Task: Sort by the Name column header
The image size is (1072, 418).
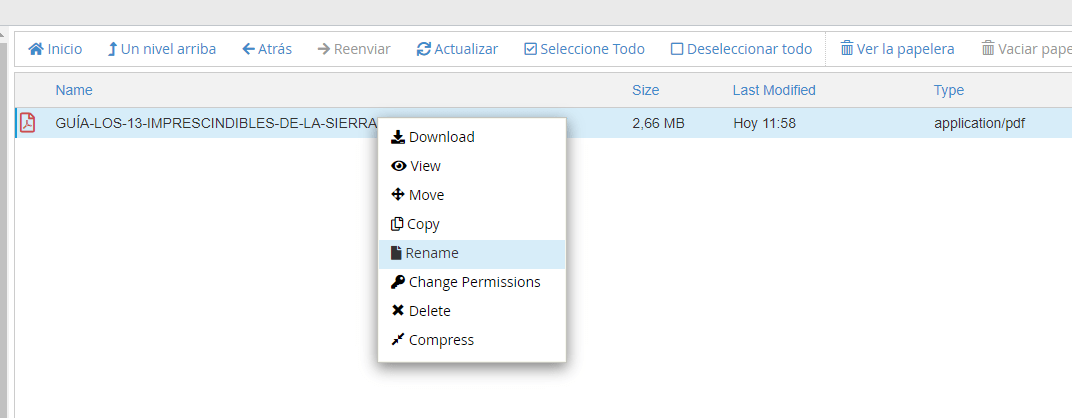Action: click(74, 90)
